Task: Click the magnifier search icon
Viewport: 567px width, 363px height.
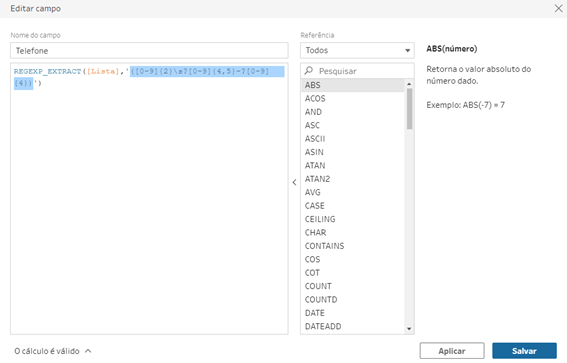Action: tap(309, 71)
